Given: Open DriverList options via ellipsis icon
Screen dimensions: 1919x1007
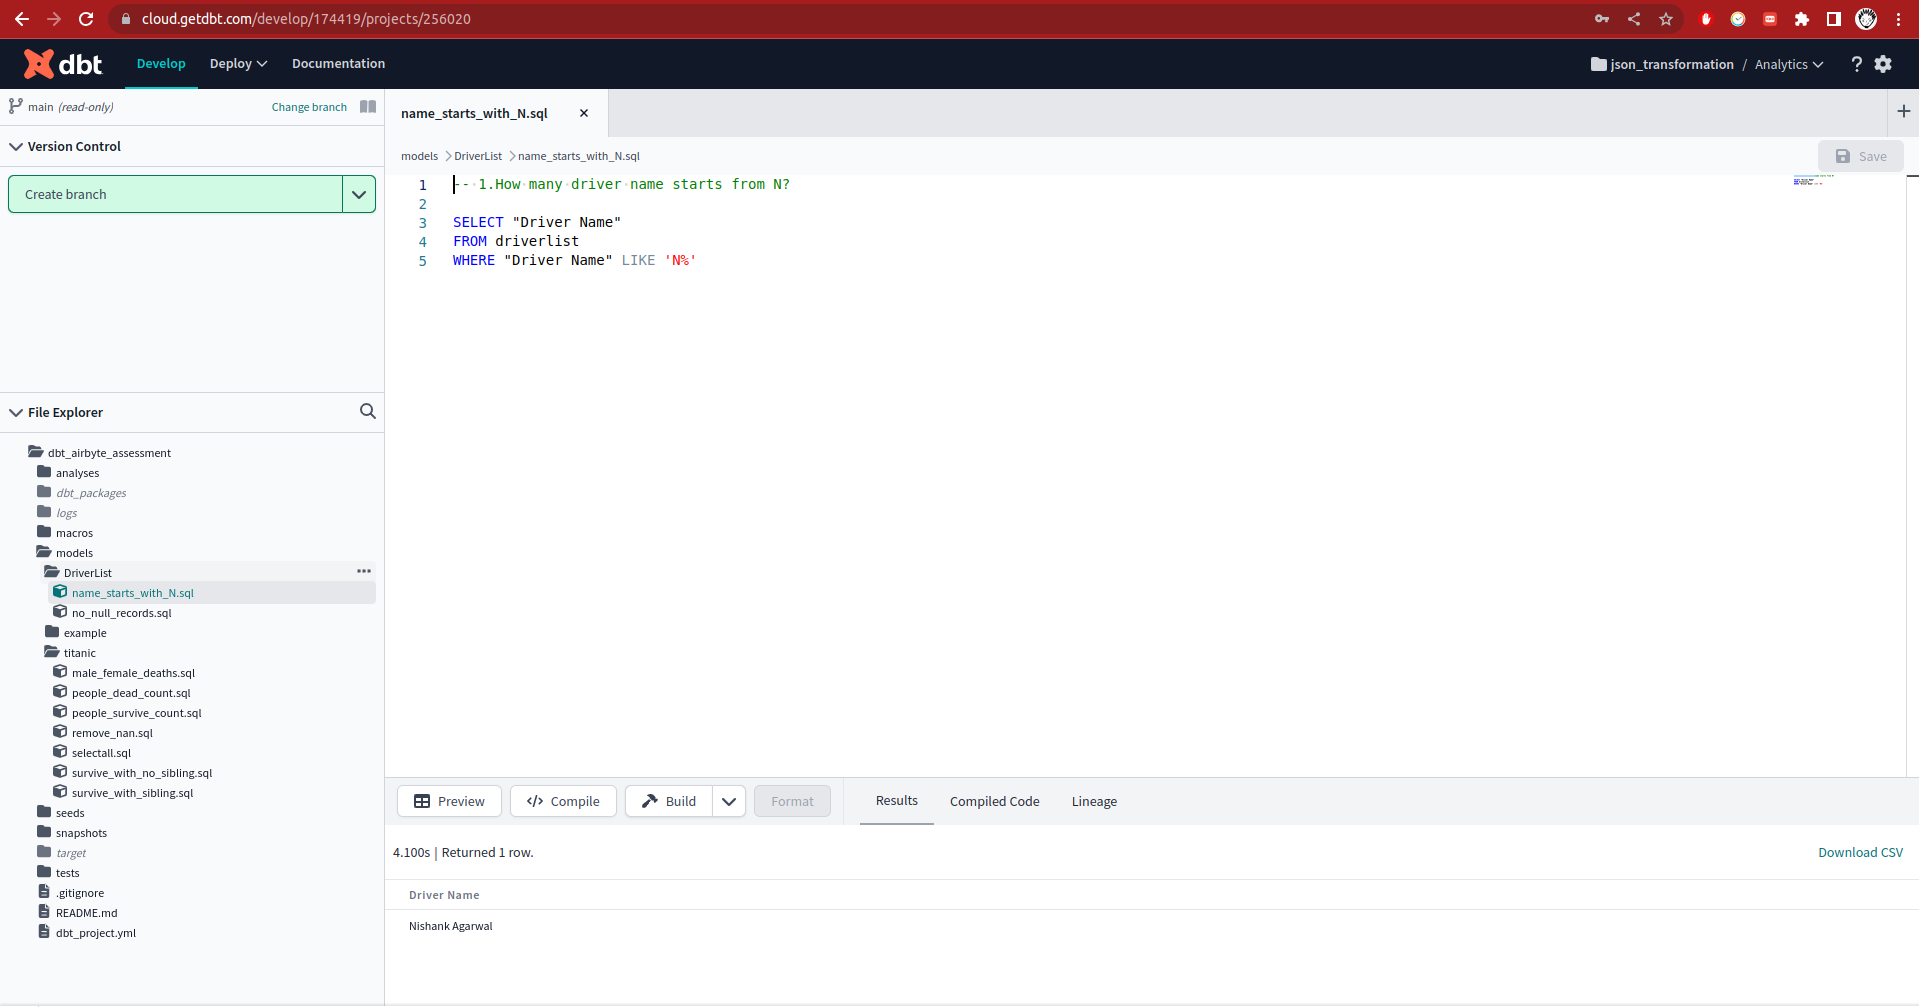Looking at the screenshot, I should pyautogui.click(x=363, y=571).
